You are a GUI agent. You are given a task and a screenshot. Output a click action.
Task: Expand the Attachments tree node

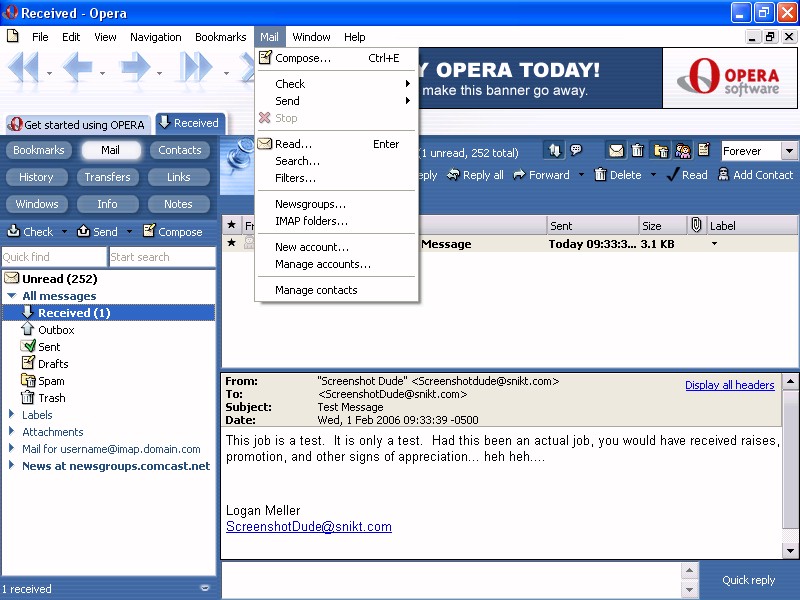(x=11, y=431)
